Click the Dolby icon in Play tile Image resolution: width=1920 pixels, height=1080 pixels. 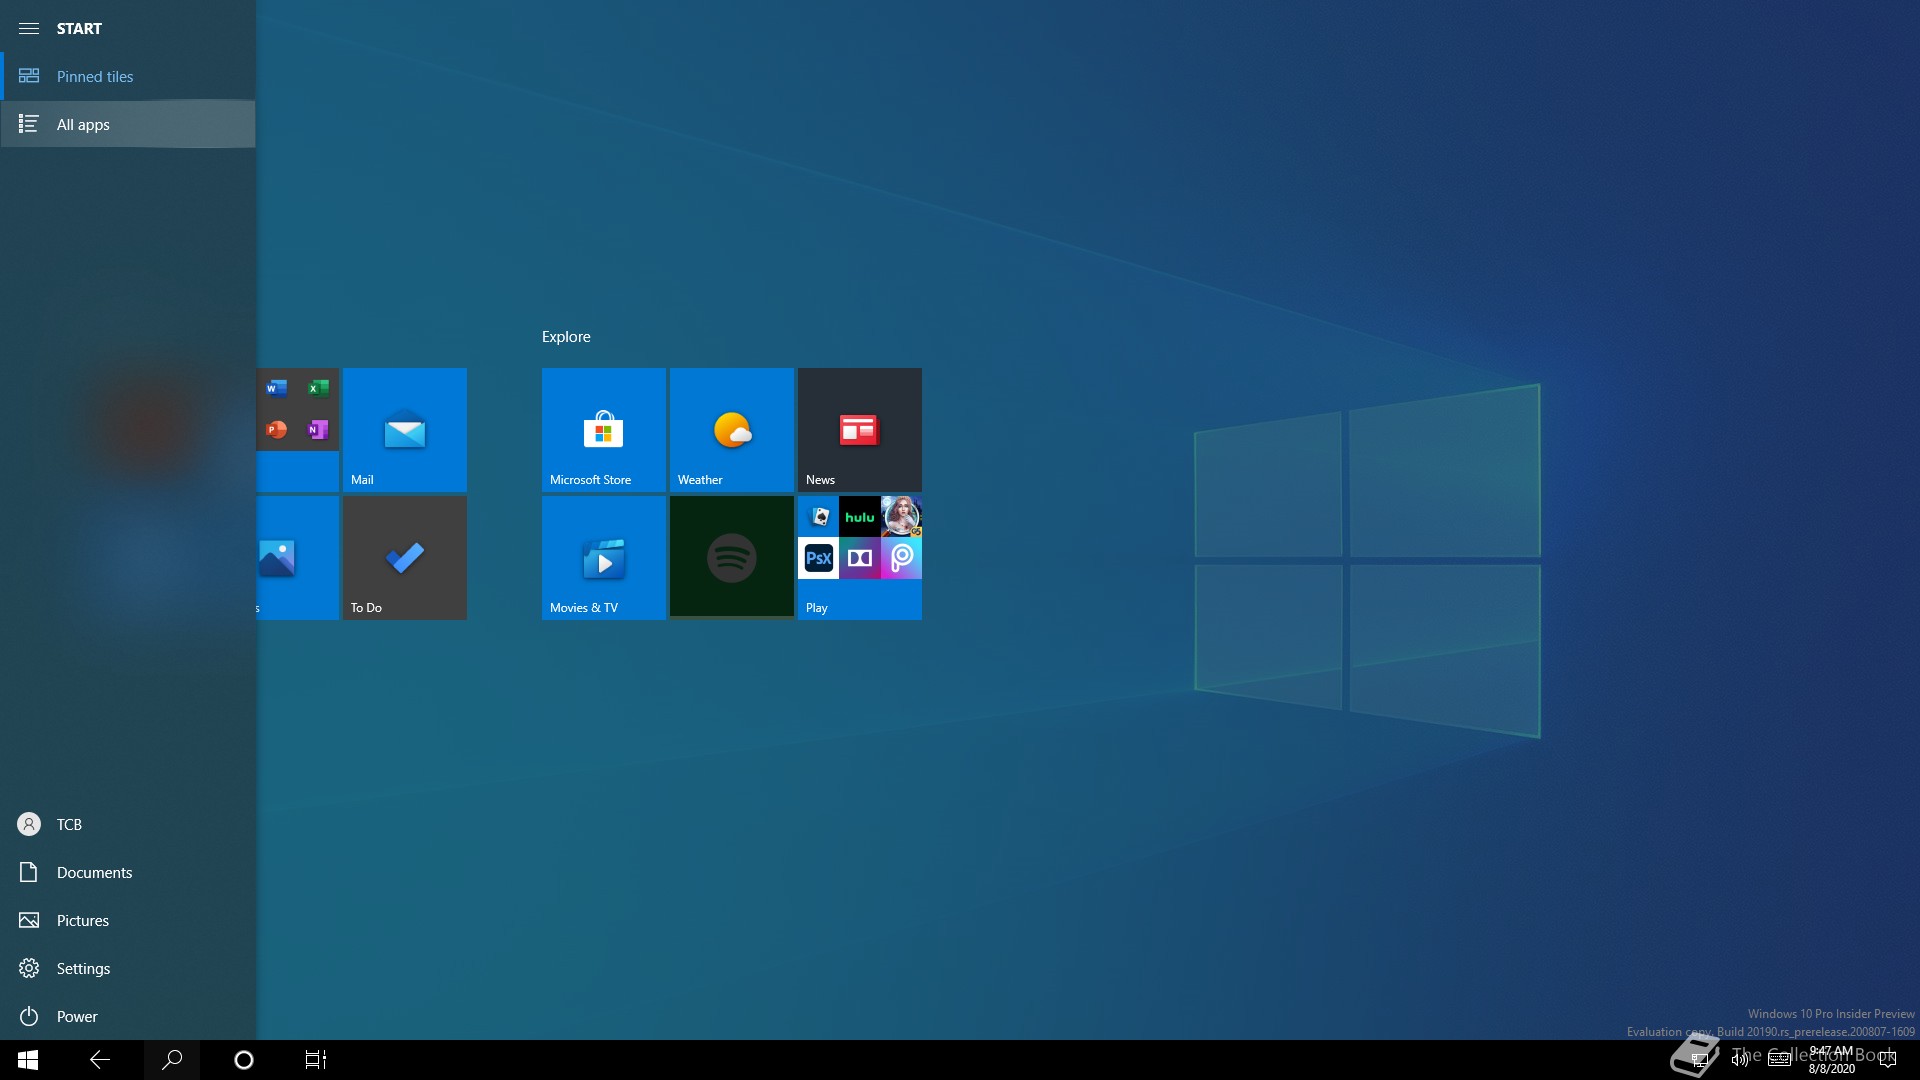coord(860,558)
